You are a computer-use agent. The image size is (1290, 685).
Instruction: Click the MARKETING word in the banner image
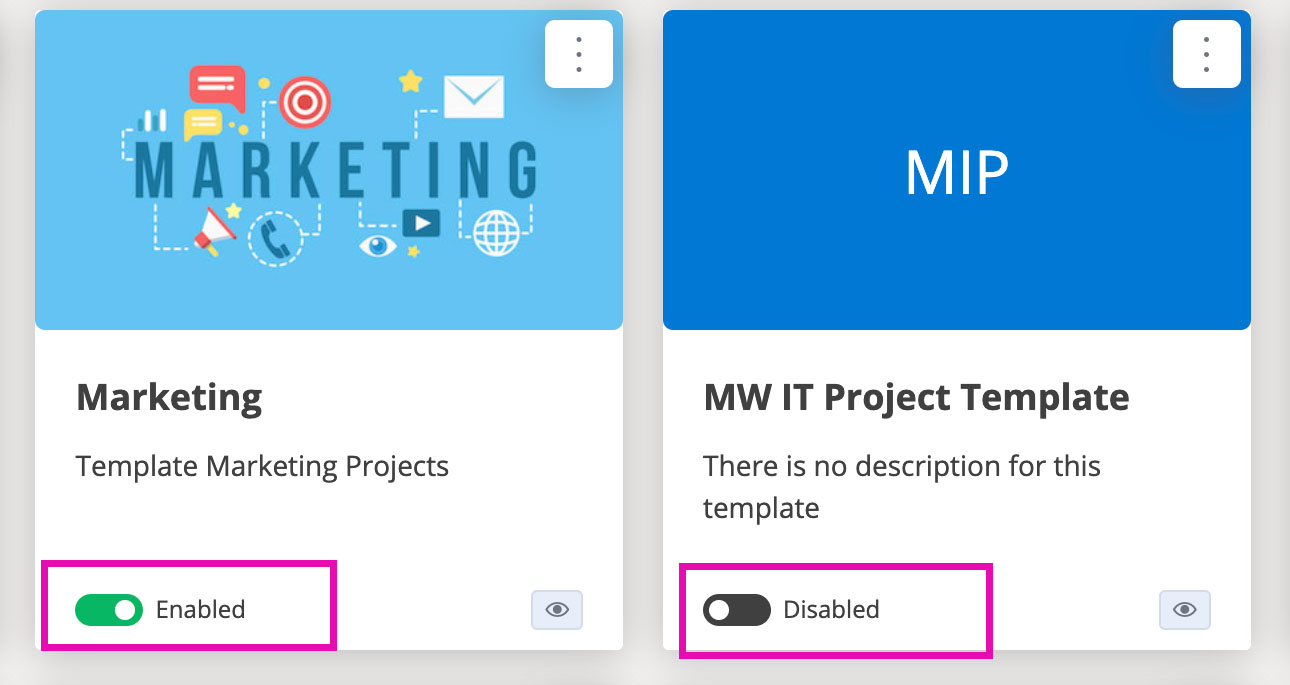coord(336,170)
